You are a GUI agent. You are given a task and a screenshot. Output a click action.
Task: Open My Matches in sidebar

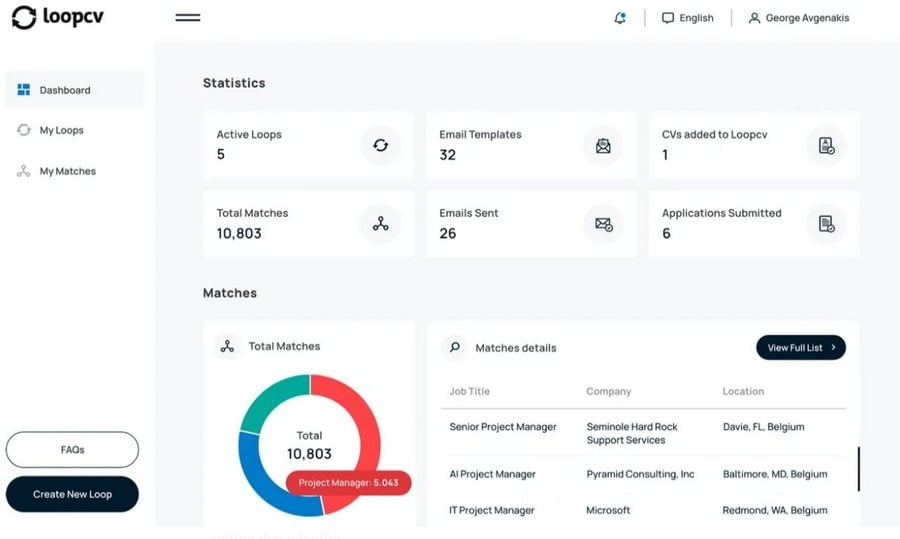(56, 171)
